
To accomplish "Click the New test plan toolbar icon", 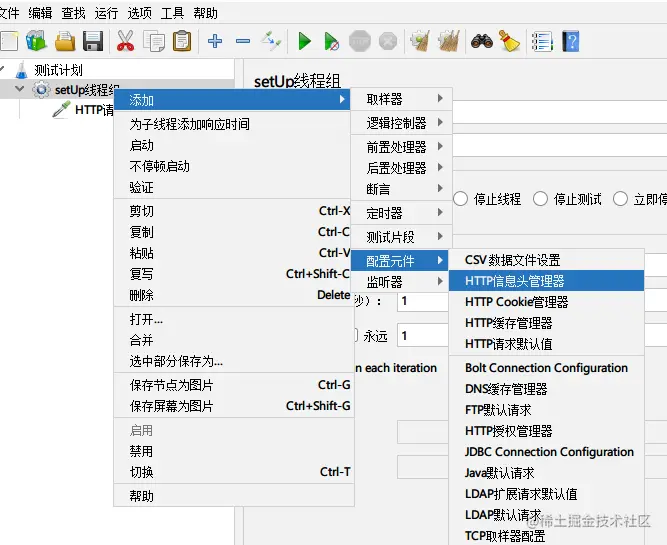I will click(x=9, y=41).
